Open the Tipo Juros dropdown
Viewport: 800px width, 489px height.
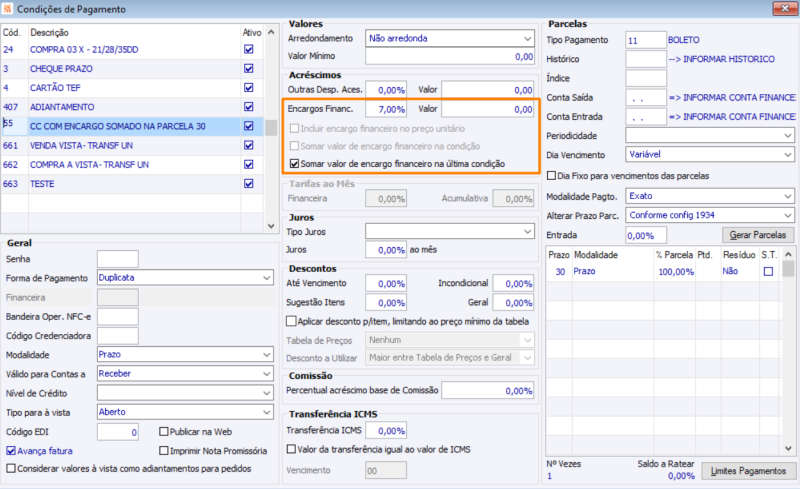click(x=528, y=231)
